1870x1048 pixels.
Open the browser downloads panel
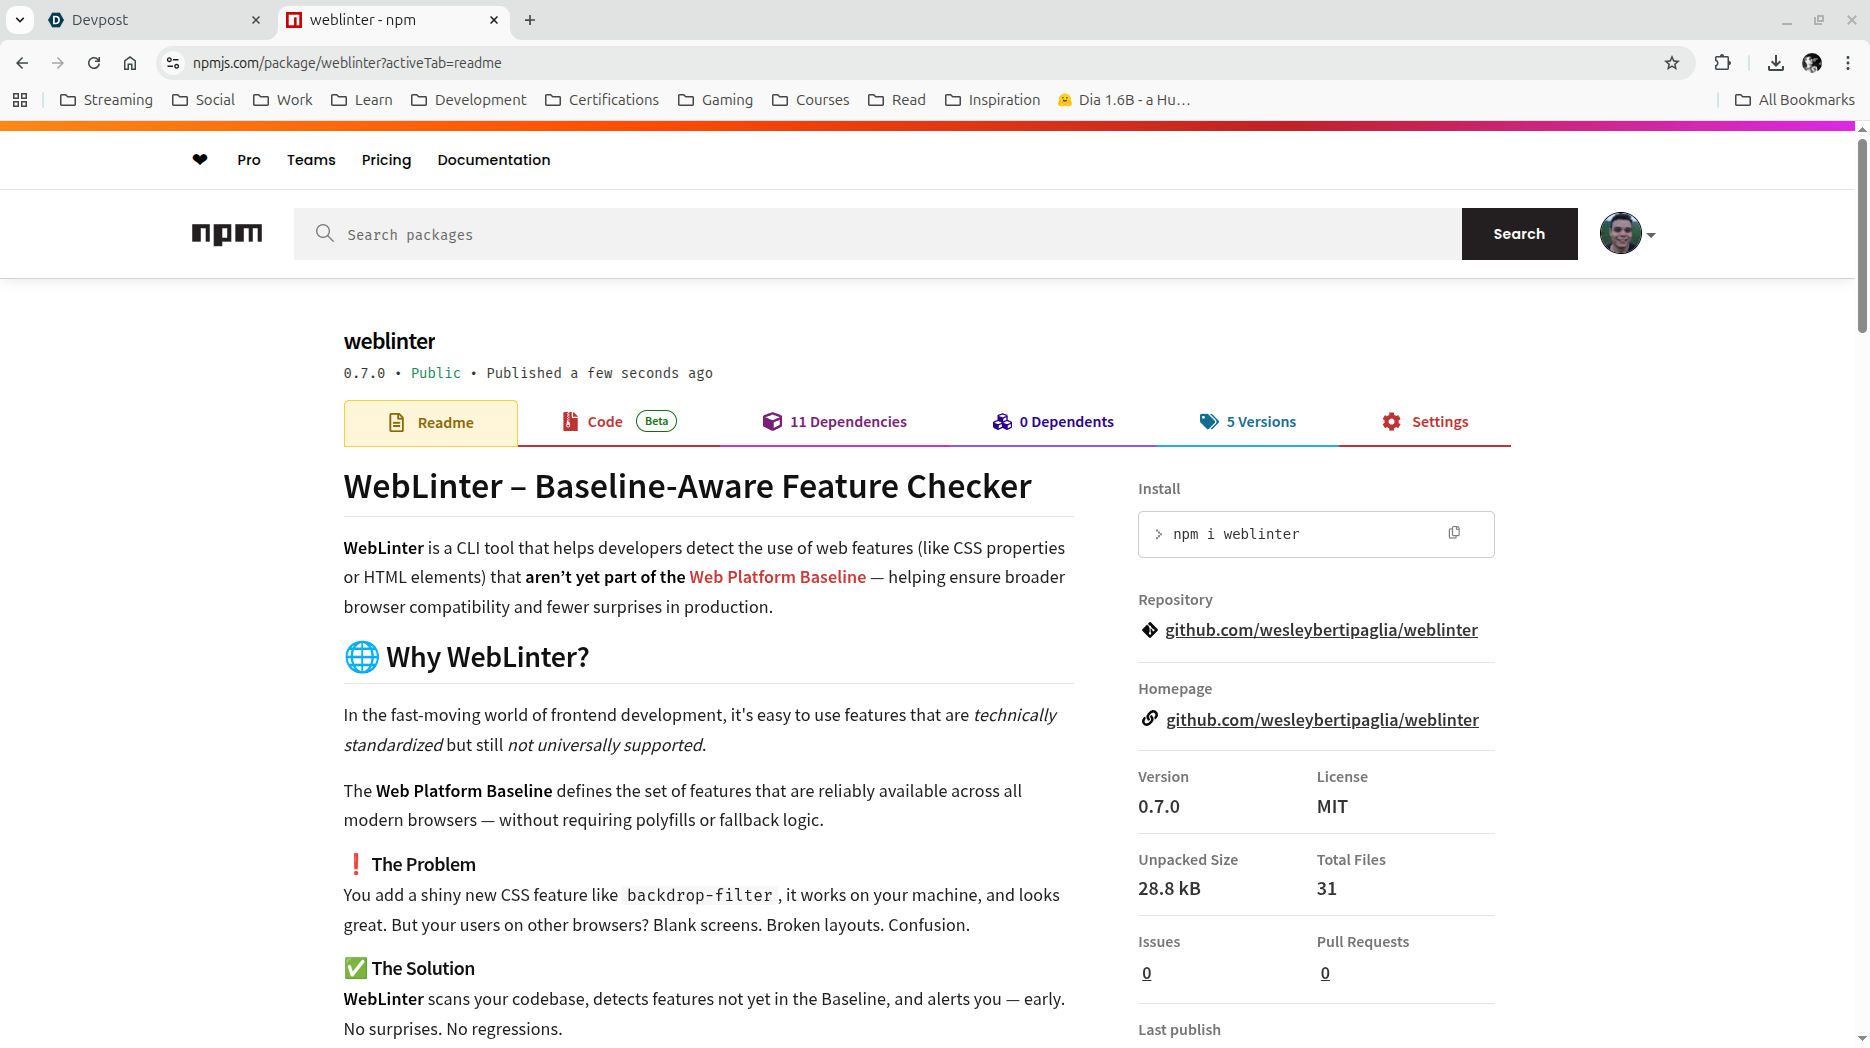pos(1776,63)
